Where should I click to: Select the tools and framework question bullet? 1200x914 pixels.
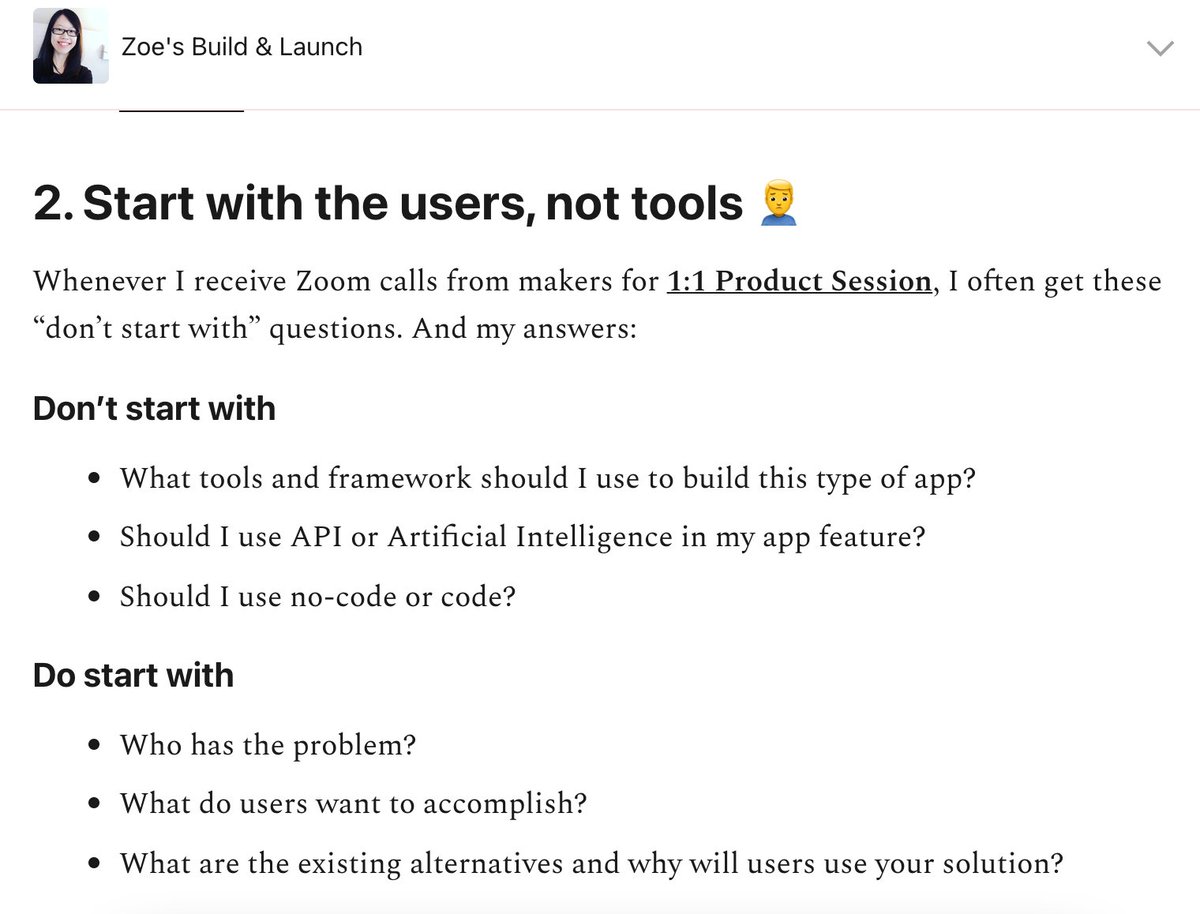547,478
